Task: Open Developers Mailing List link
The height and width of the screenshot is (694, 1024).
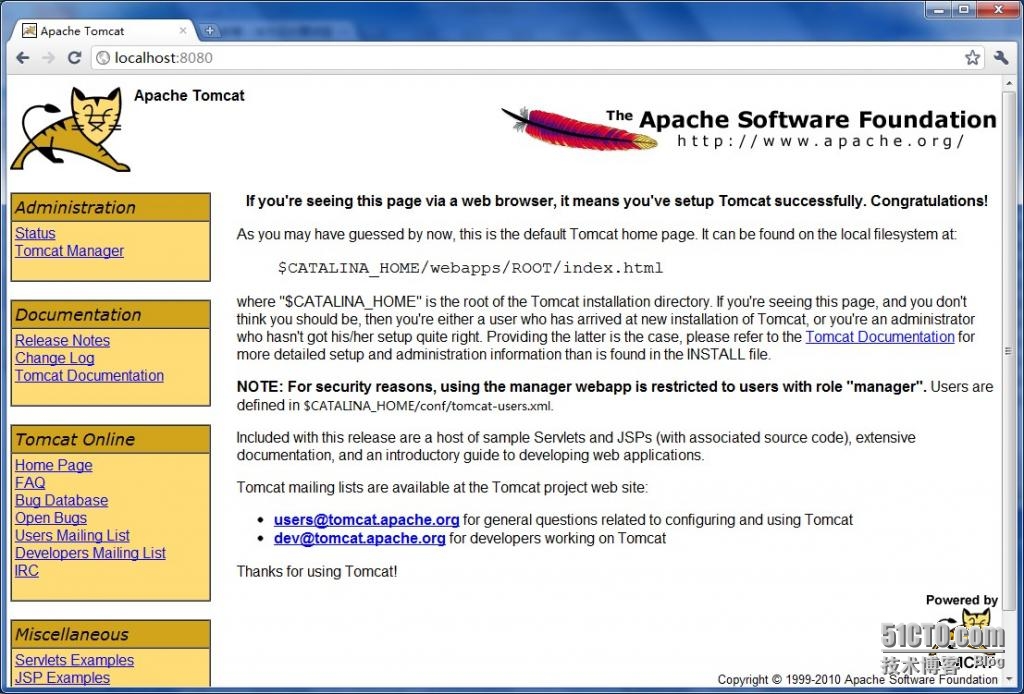Action: tap(90, 553)
